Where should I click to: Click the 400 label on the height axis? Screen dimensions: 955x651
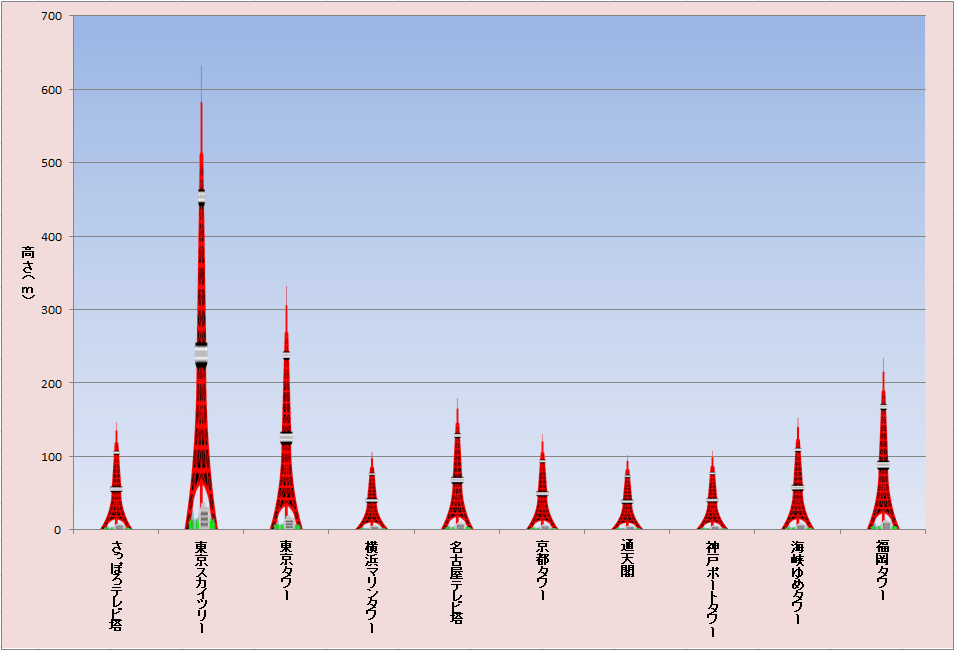[51, 237]
